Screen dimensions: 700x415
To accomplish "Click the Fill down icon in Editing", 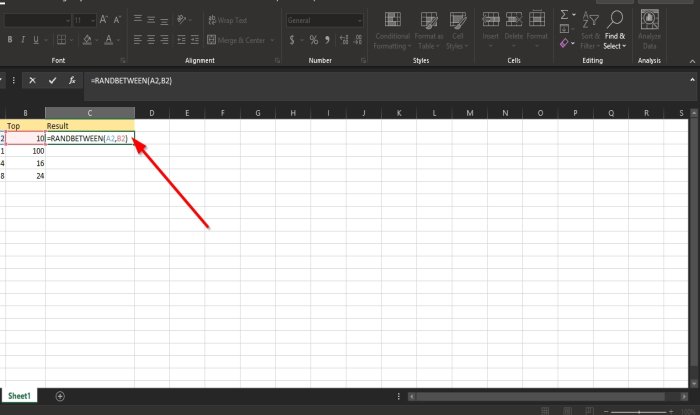I will 564,29.
